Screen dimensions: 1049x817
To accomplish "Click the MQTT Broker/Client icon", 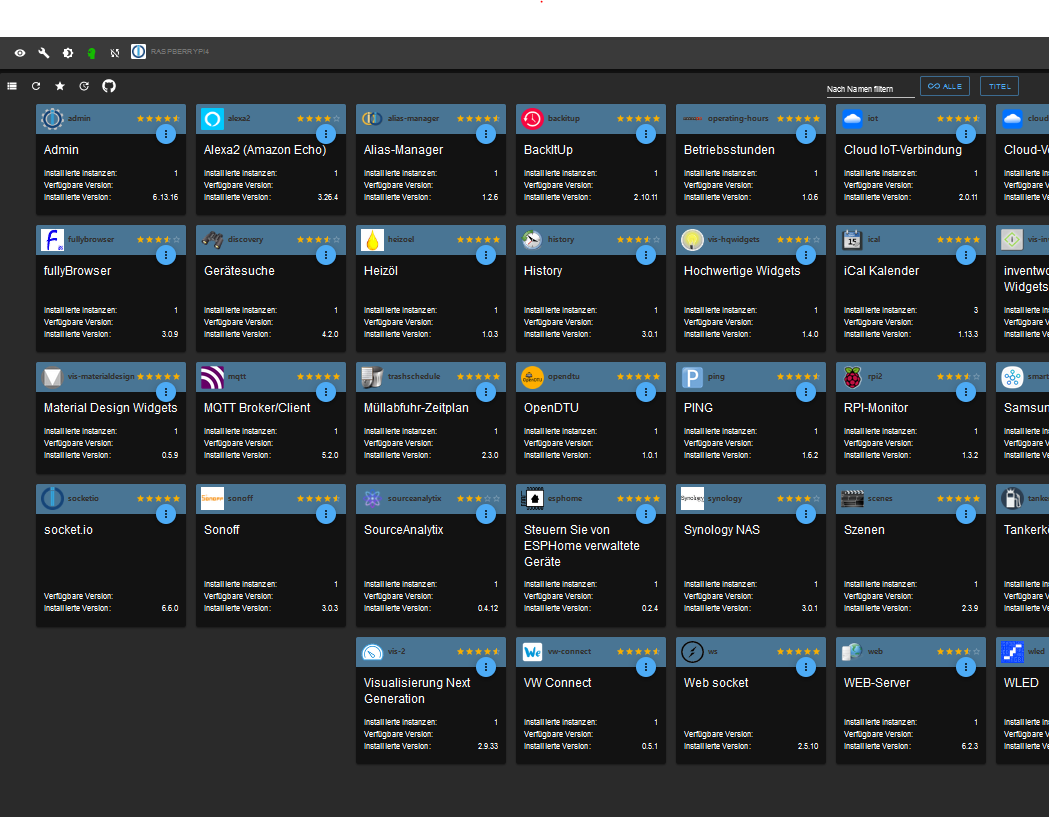I will (213, 377).
